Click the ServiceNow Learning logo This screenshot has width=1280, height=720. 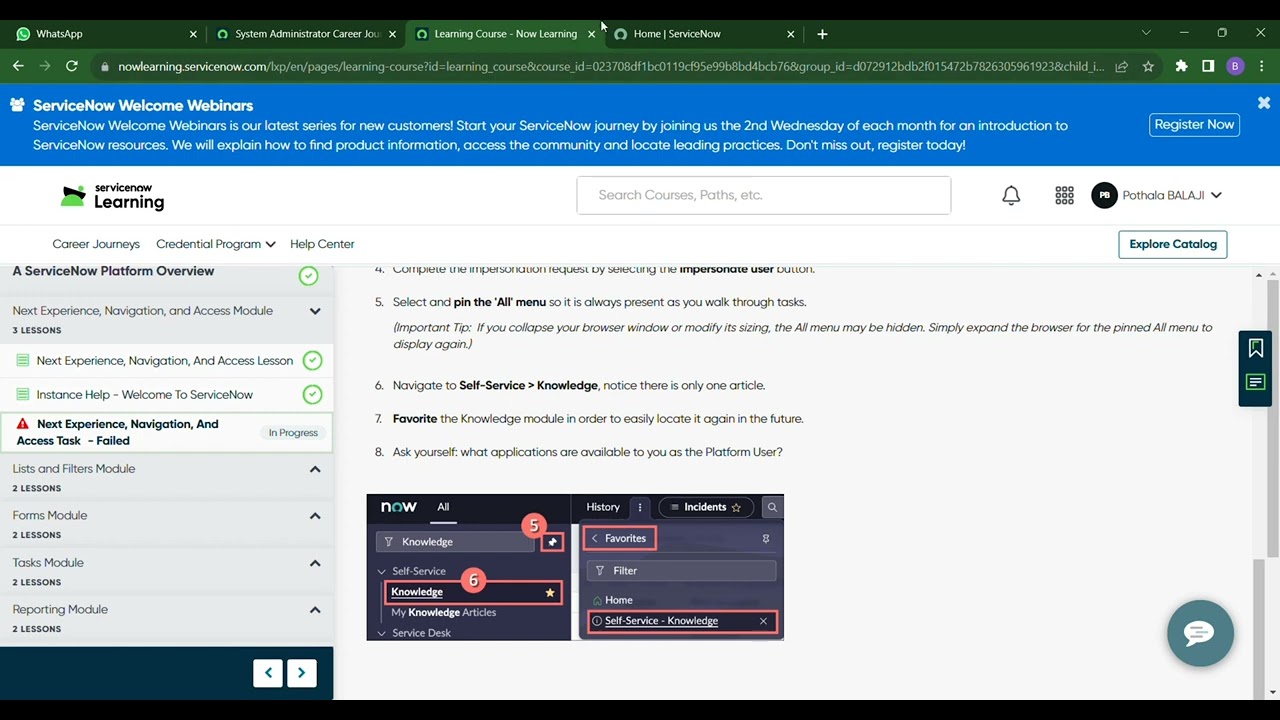(113, 196)
